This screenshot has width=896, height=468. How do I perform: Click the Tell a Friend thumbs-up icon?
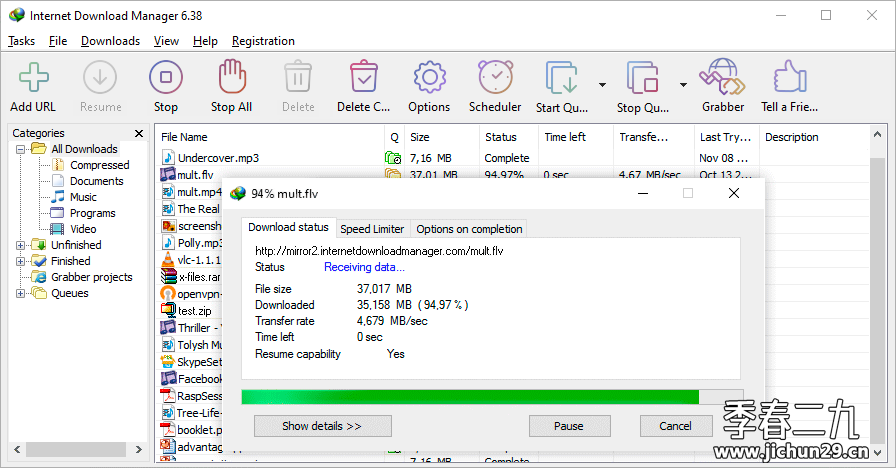[790, 77]
